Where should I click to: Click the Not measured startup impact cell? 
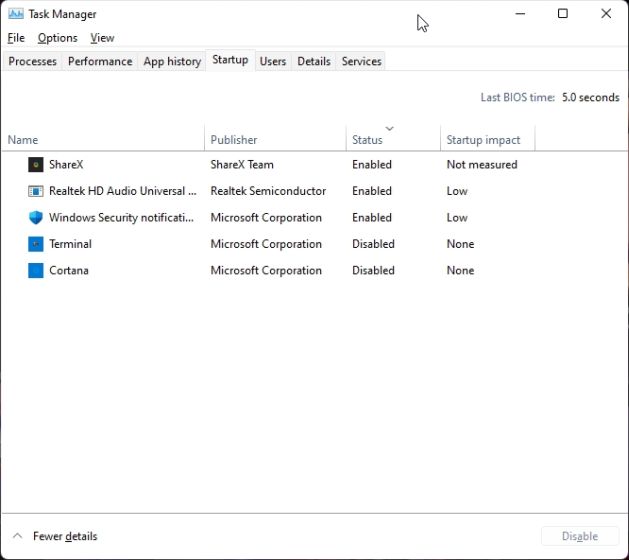tap(482, 164)
